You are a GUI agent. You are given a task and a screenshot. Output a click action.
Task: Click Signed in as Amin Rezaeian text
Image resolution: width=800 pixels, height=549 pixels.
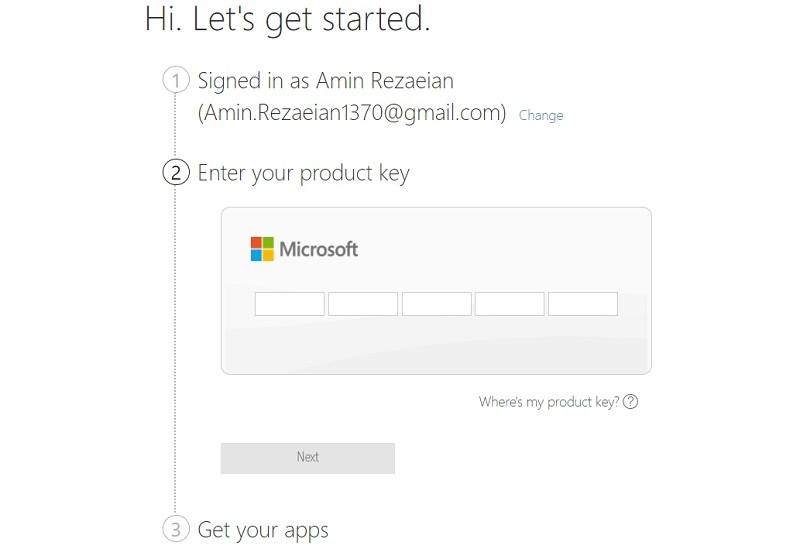pos(325,81)
